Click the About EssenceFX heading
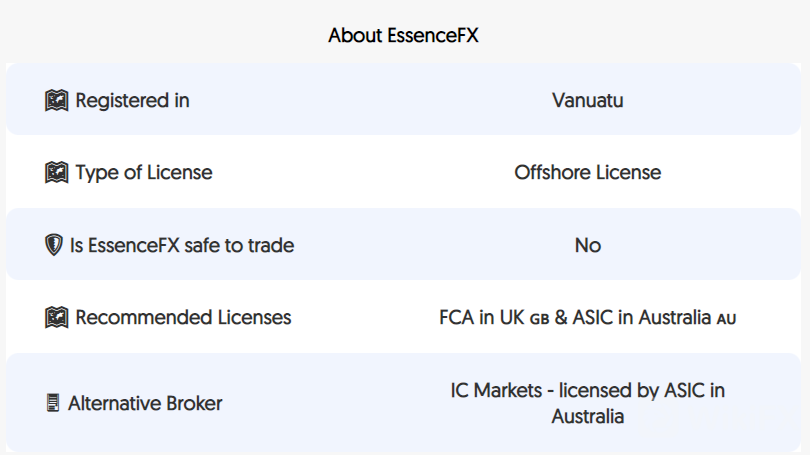 click(x=403, y=36)
